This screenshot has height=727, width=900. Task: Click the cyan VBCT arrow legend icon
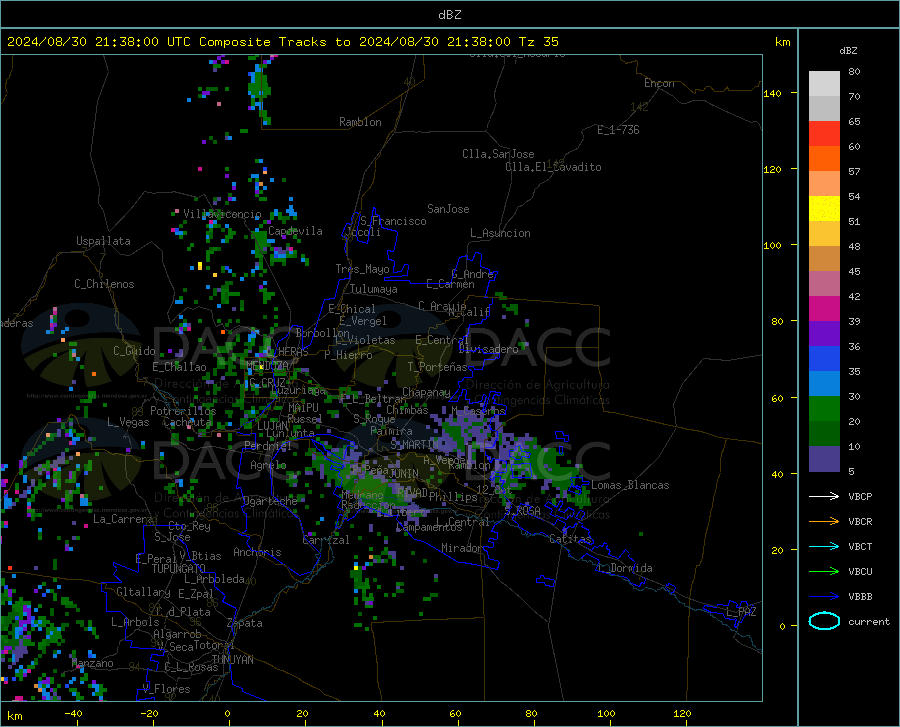pyautogui.click(x=824, y=546)
